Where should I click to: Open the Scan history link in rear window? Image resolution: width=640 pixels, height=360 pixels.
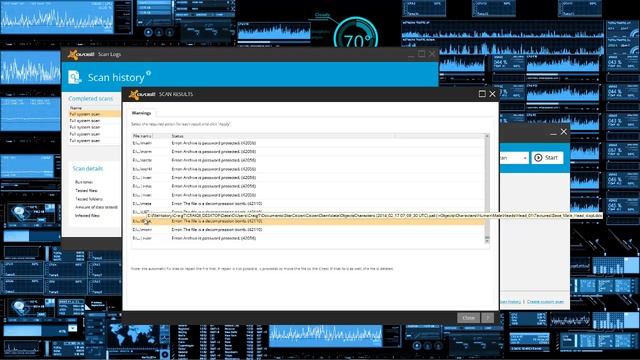(510, 302)
